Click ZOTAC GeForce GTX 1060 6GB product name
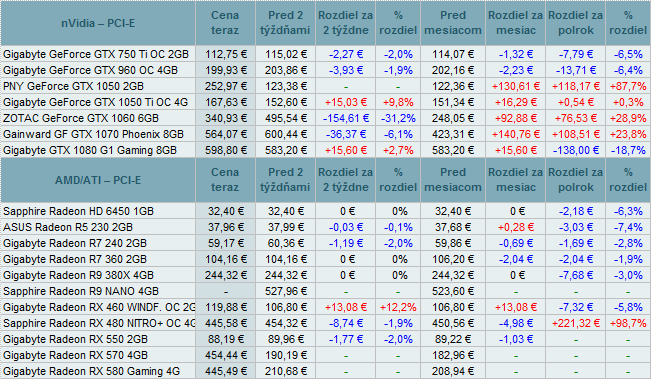This screenshot has width=651, height=379. [81, 118]
